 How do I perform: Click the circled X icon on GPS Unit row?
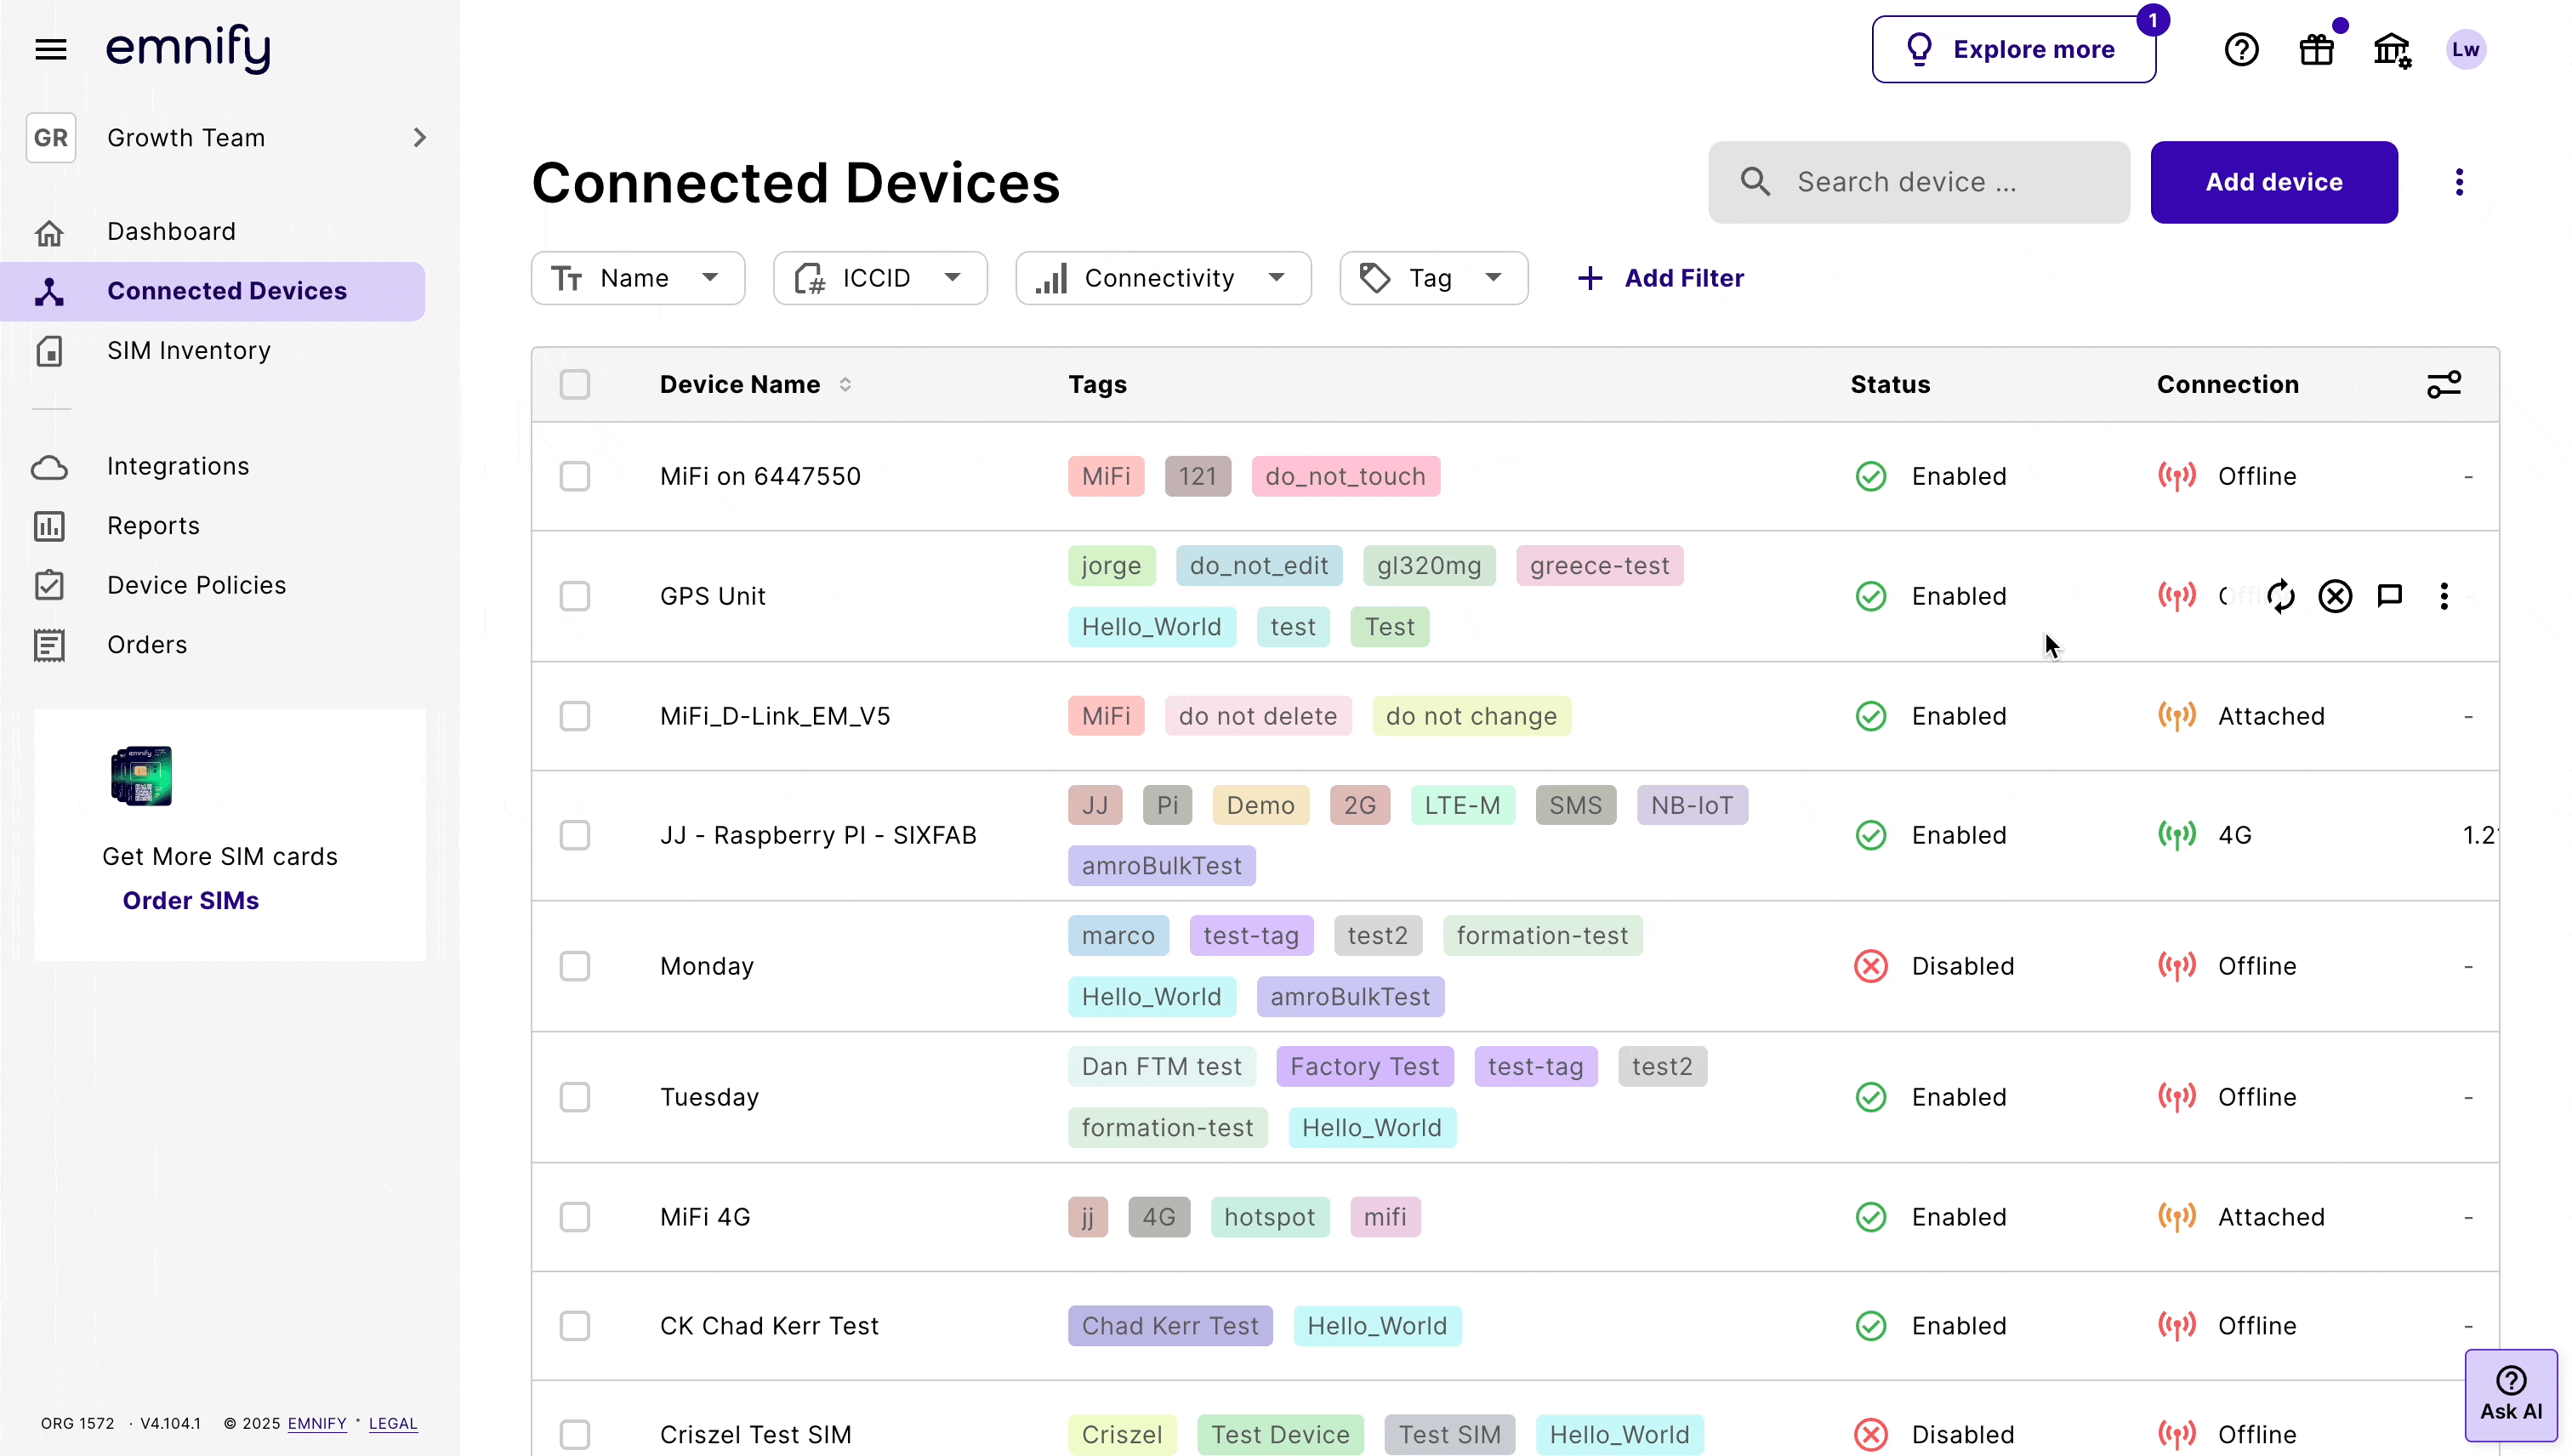point(2335,596)
